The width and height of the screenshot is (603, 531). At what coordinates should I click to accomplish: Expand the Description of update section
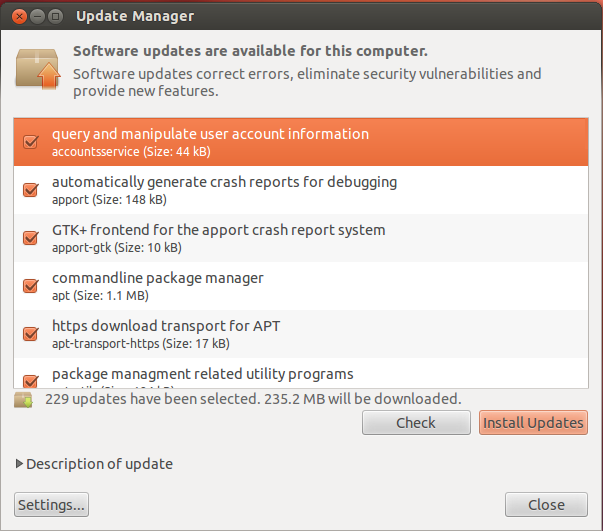click(94, 464)
